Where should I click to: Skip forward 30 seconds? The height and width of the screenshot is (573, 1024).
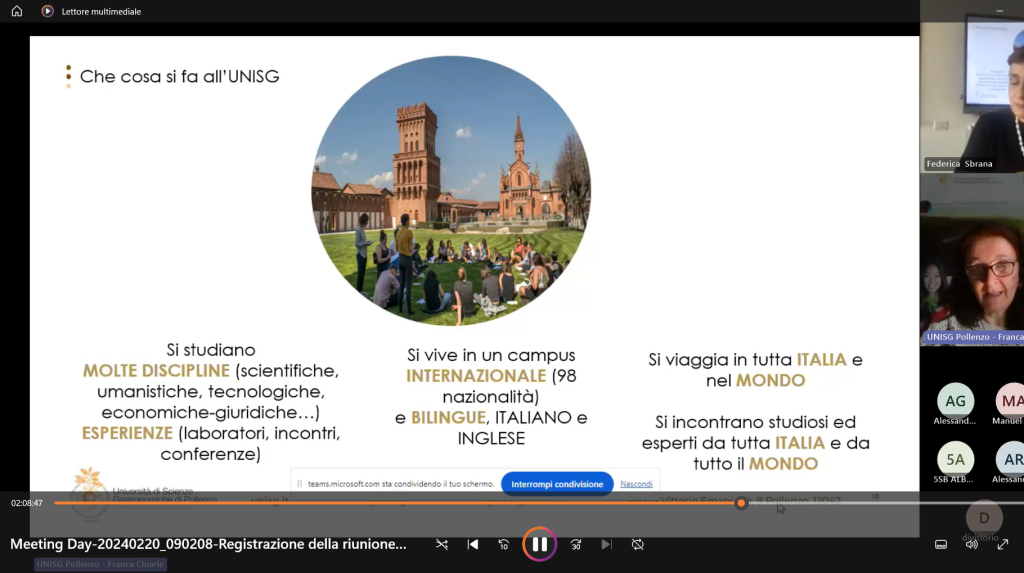click(x=576, y=544)
